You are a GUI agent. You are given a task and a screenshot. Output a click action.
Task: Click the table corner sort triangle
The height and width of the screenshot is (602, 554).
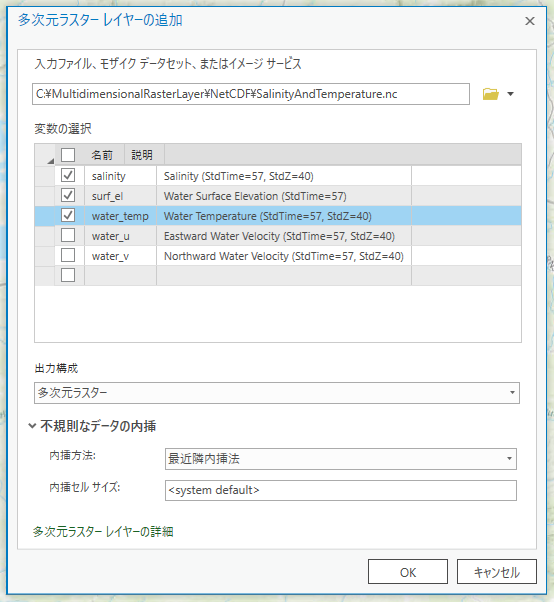coord(50,161)
